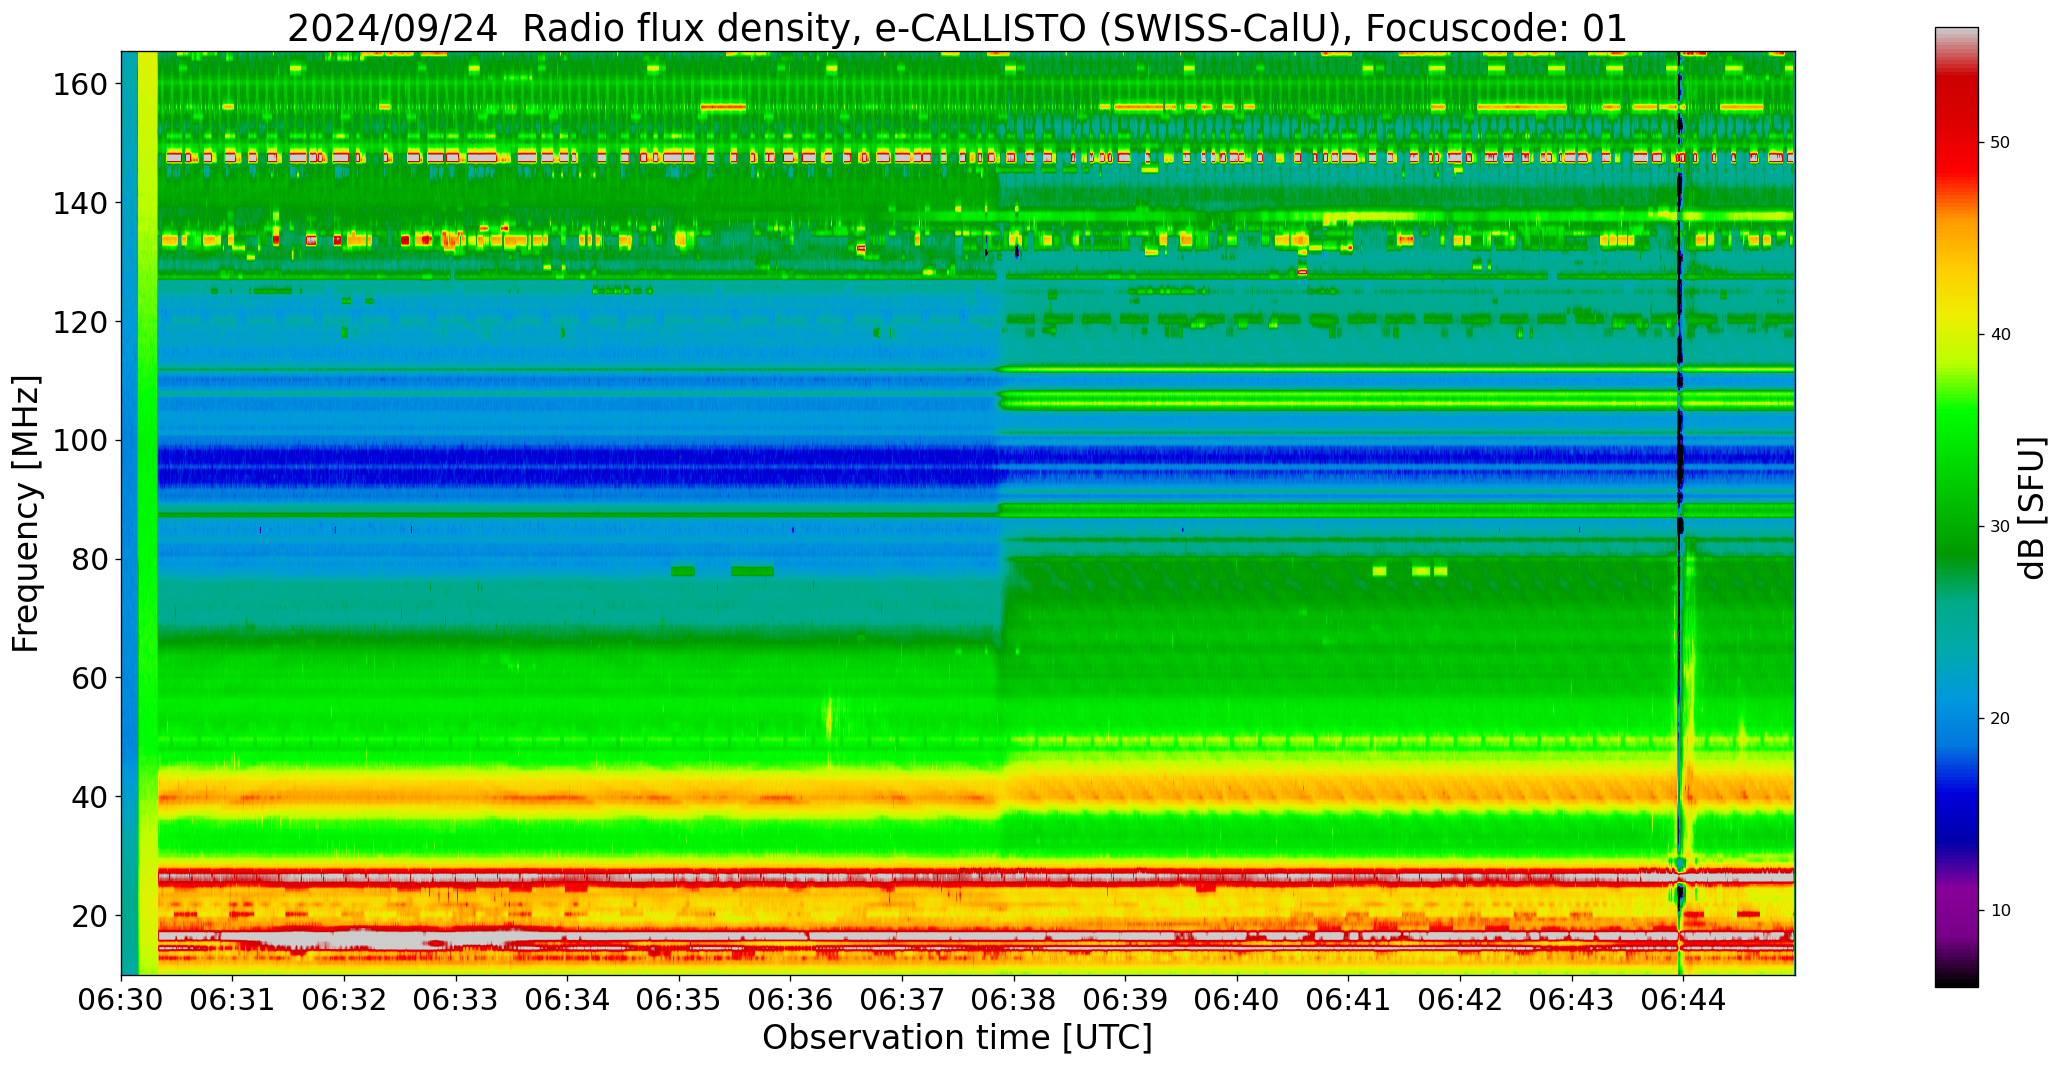Click the 06:44 time tick label
This screenshot has width=2062, height=1067.
pos(1684,998)
